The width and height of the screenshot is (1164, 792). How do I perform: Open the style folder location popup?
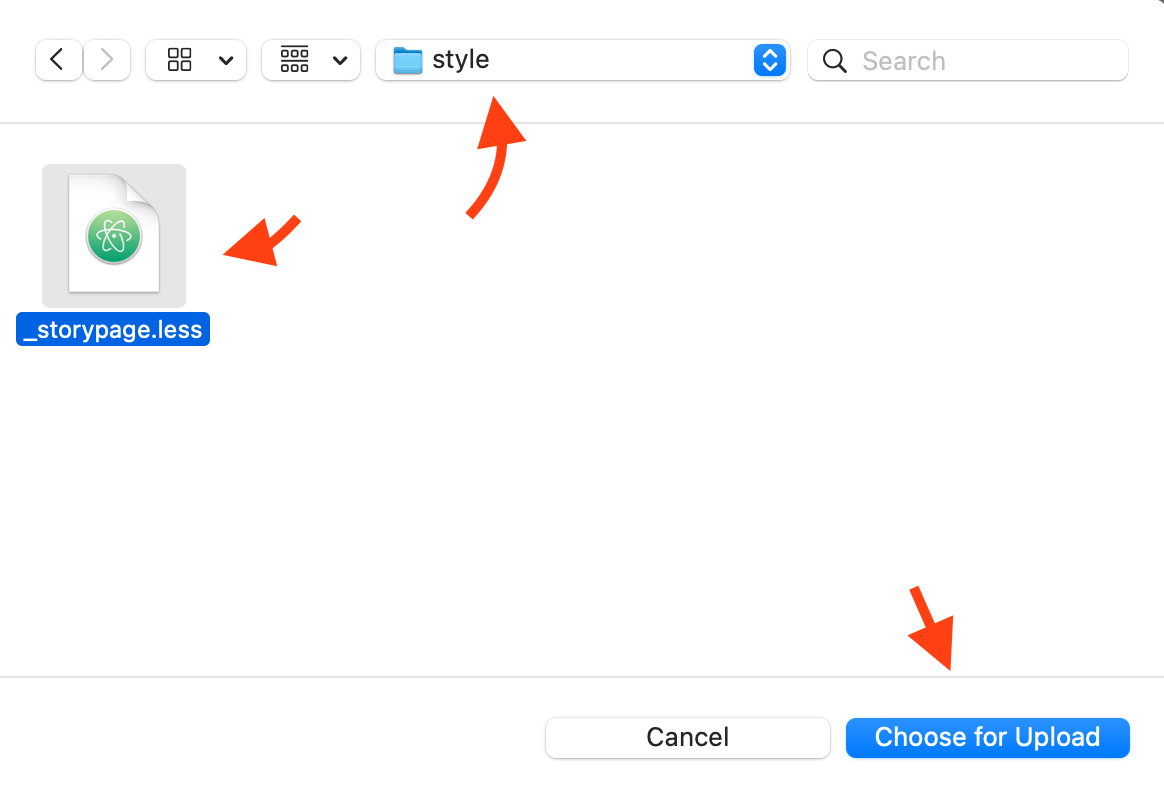(582, 60)
